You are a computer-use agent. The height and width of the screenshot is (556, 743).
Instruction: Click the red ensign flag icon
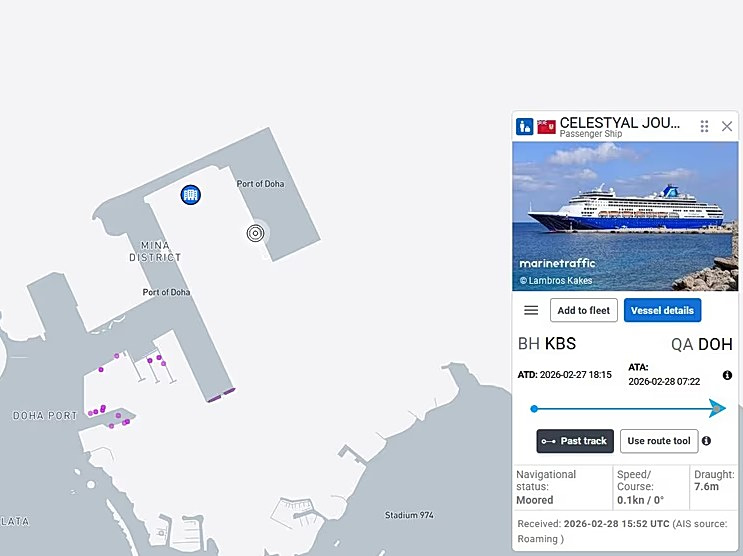(x=546, y=127)
